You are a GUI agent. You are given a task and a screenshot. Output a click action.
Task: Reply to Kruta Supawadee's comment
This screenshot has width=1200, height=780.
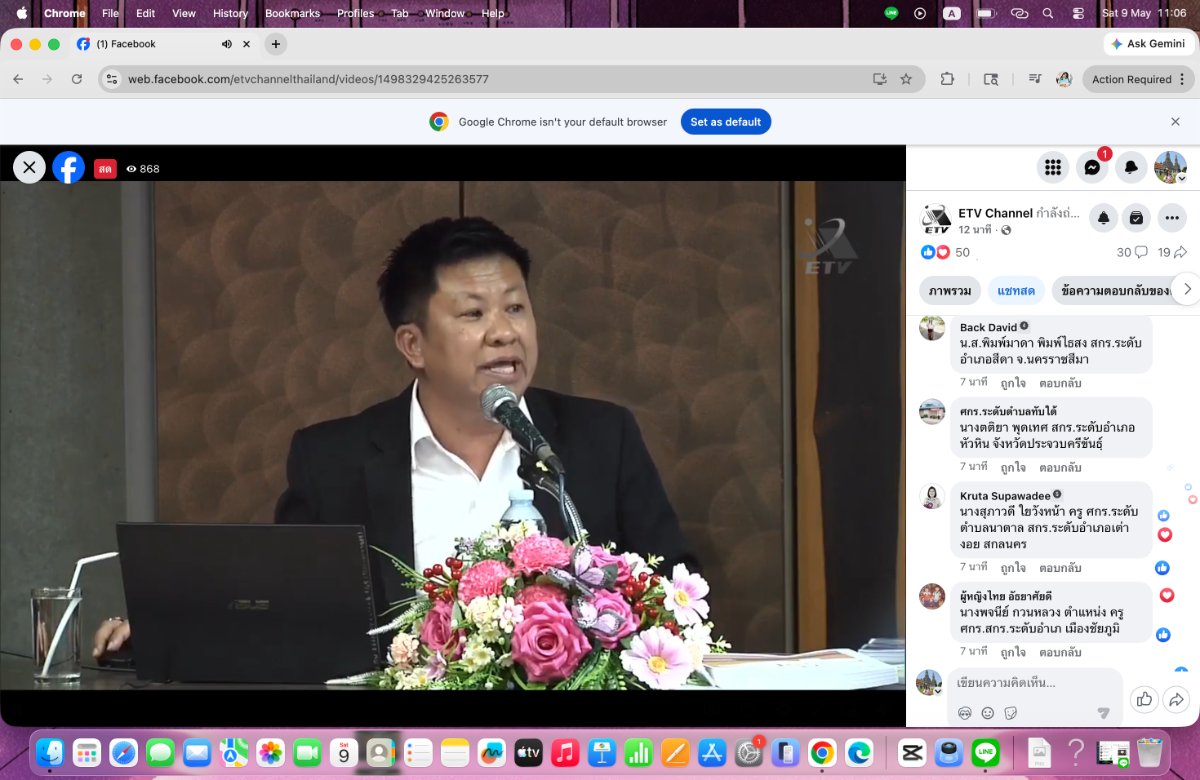tap(1060, 568)
